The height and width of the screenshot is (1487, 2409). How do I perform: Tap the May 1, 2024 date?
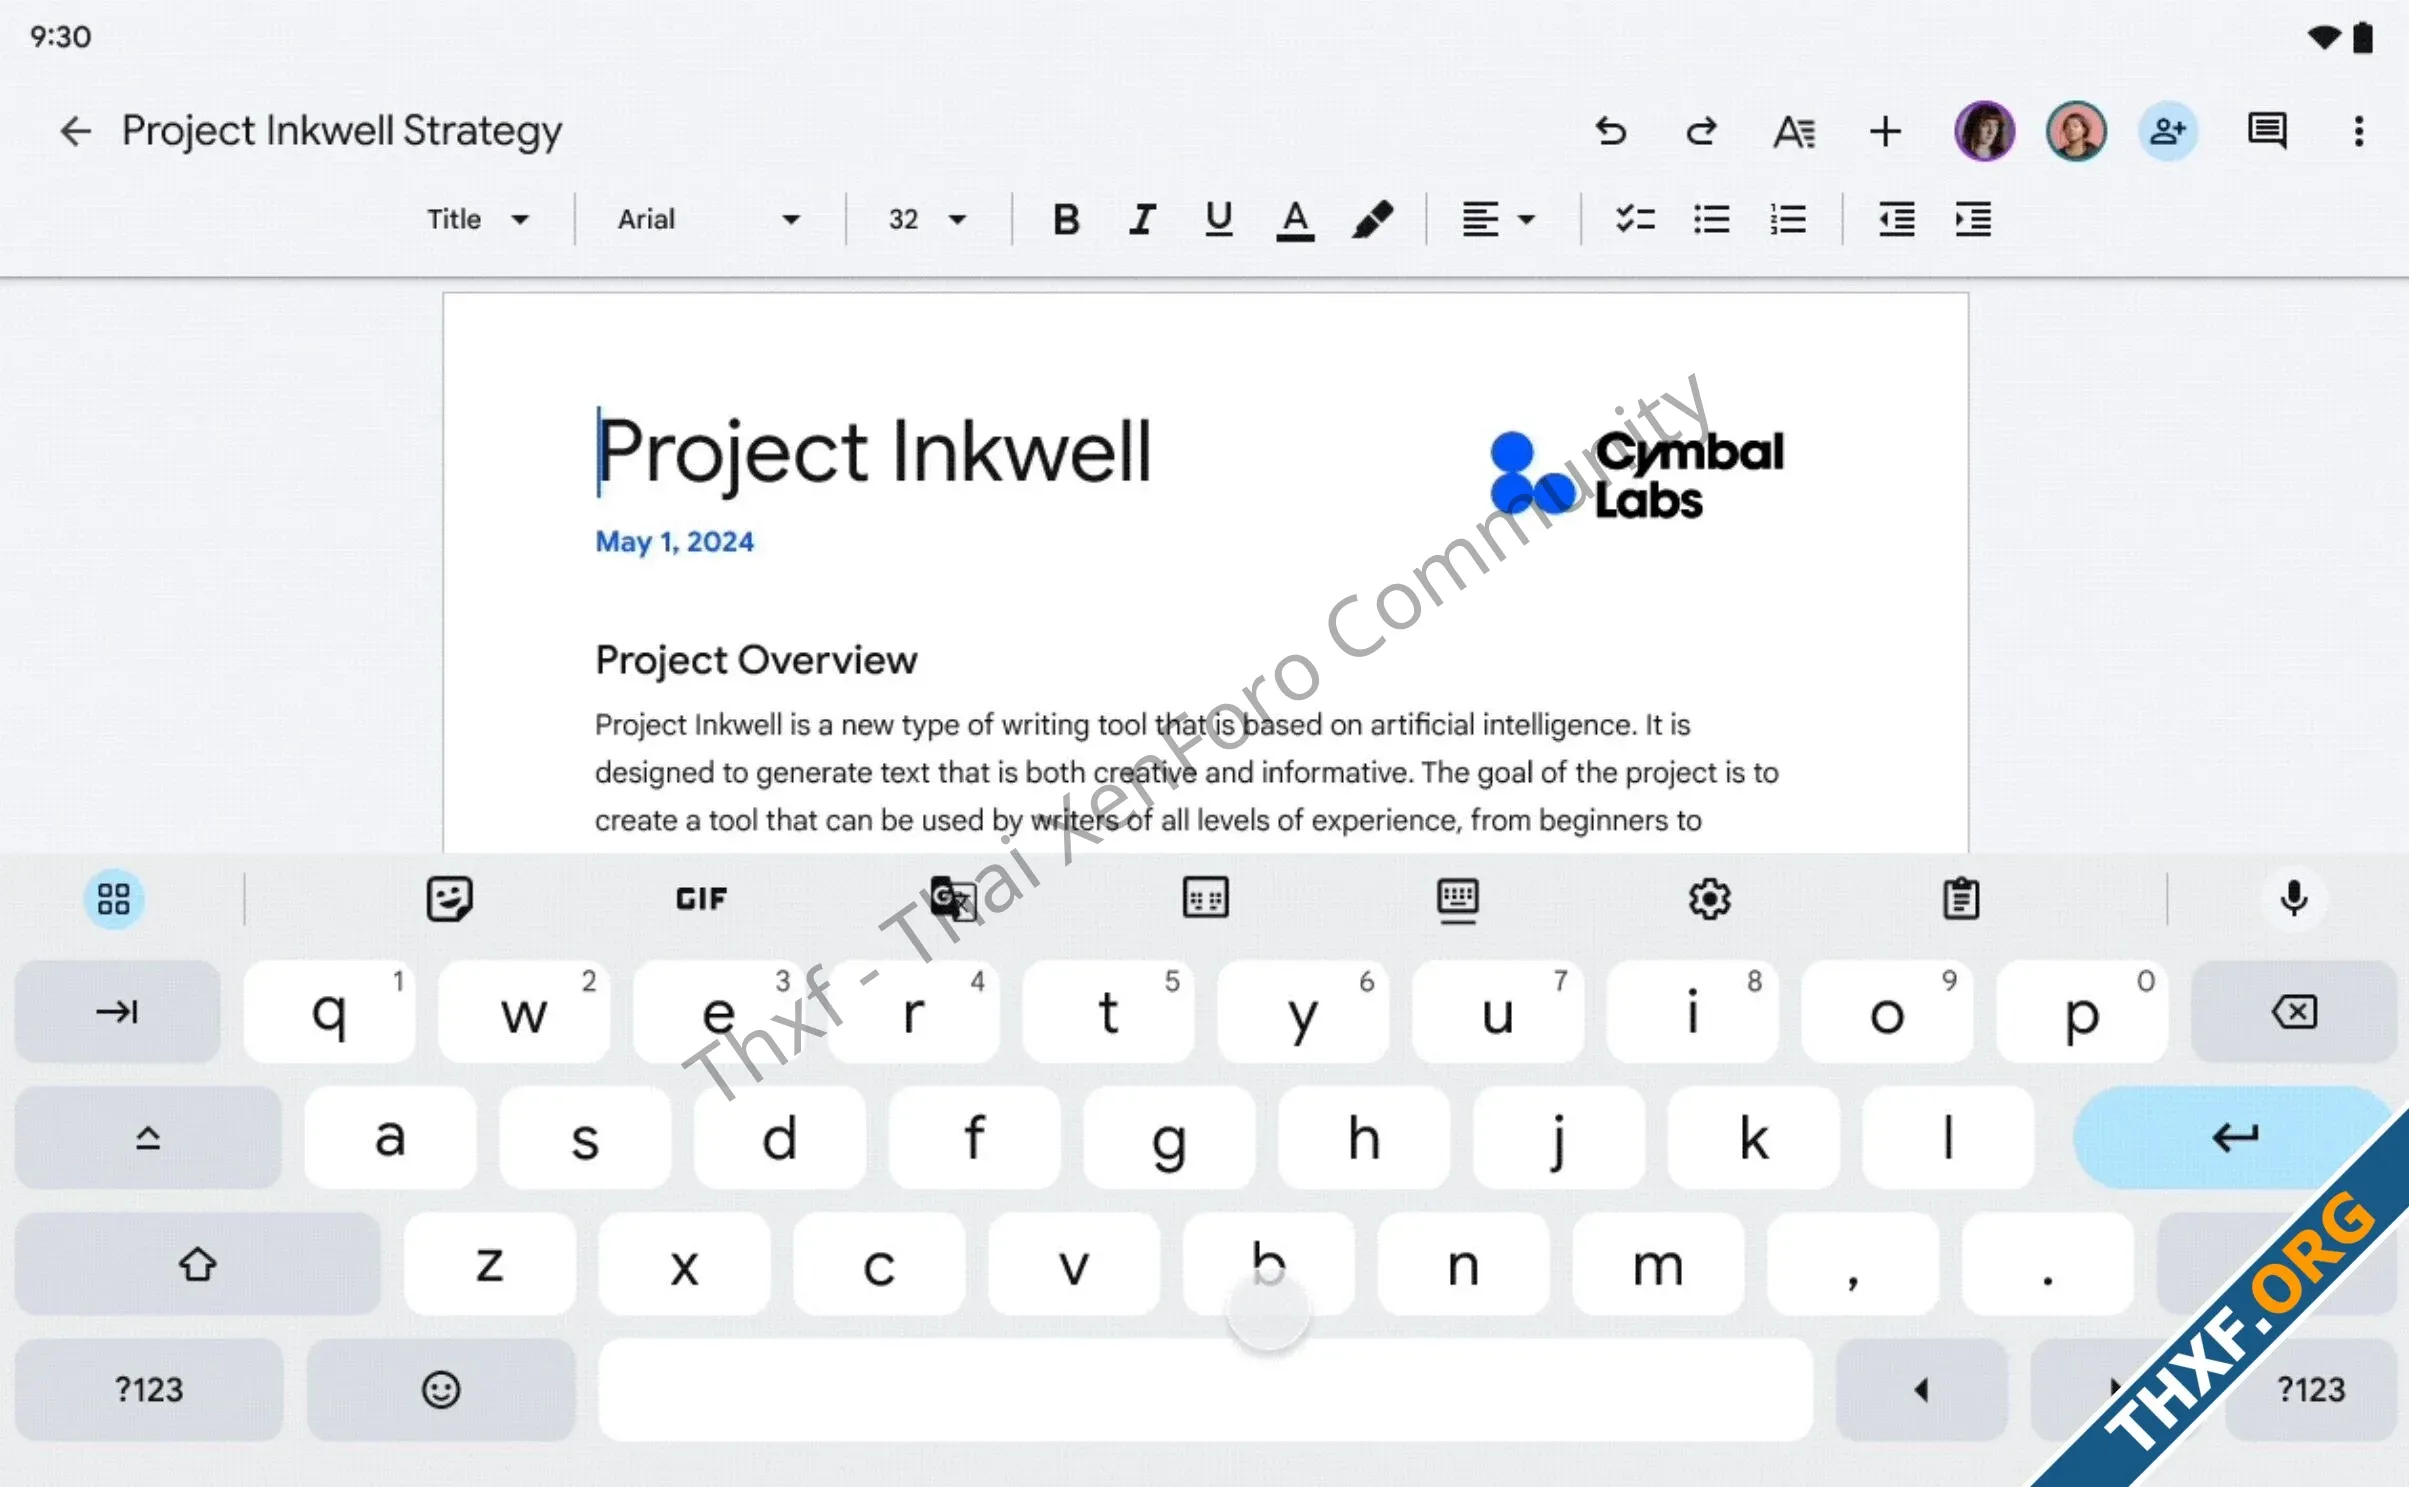click(x=674, y=542)
